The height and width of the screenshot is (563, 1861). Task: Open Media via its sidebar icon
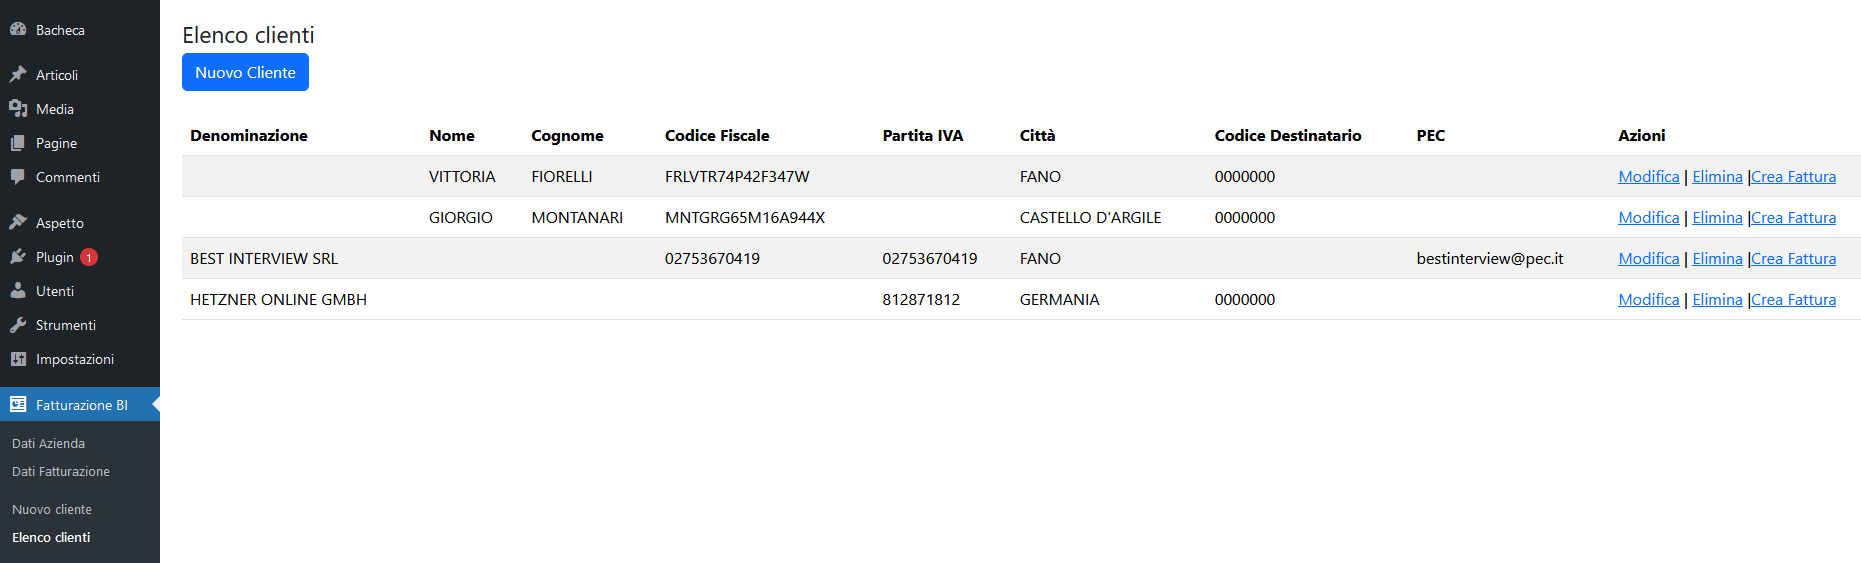tap(18, 109)
